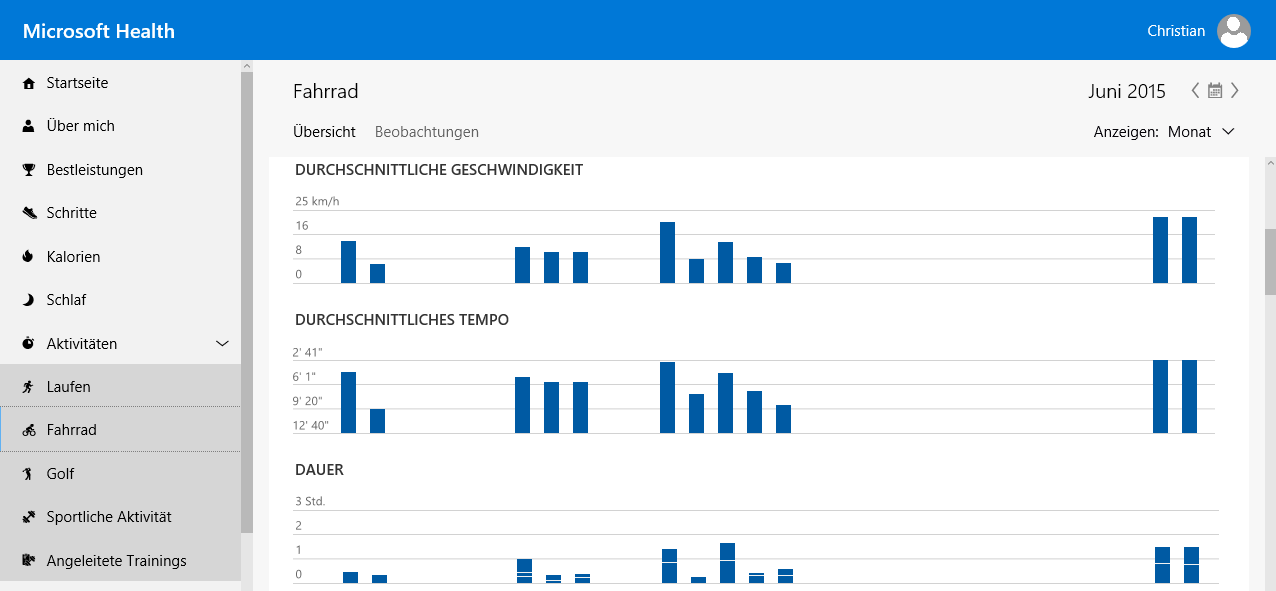Collapse the Aktivitäten section chevron
The width and height of the screenshot is (1276, 591).
coord(223,344)
